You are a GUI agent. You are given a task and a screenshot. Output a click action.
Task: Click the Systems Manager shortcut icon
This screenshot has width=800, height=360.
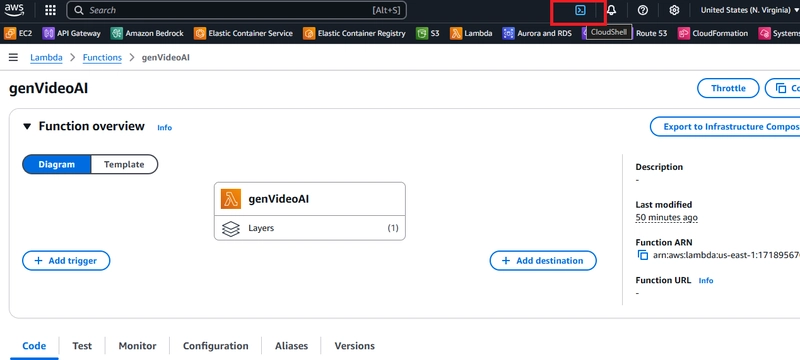coord(764,33)
